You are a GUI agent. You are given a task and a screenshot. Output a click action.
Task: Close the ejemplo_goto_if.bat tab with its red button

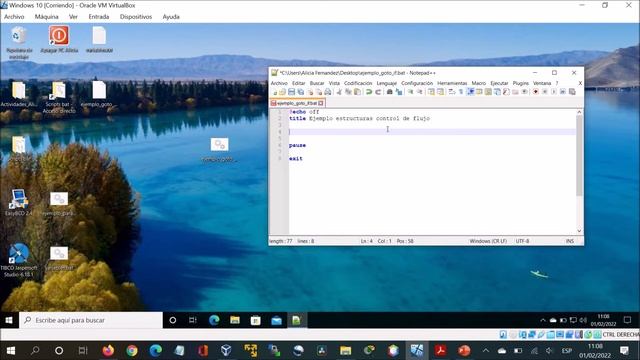321,103
